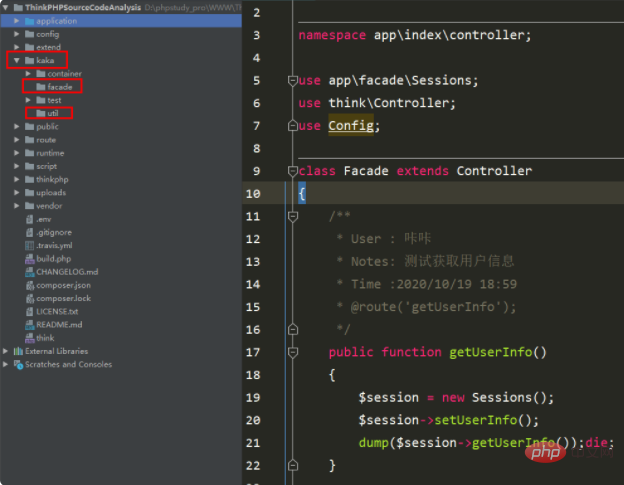This screenshot has width=624, height=485.
Task: Click the CHANGELOG.md markdown file icon
Action: click(30, 272)
